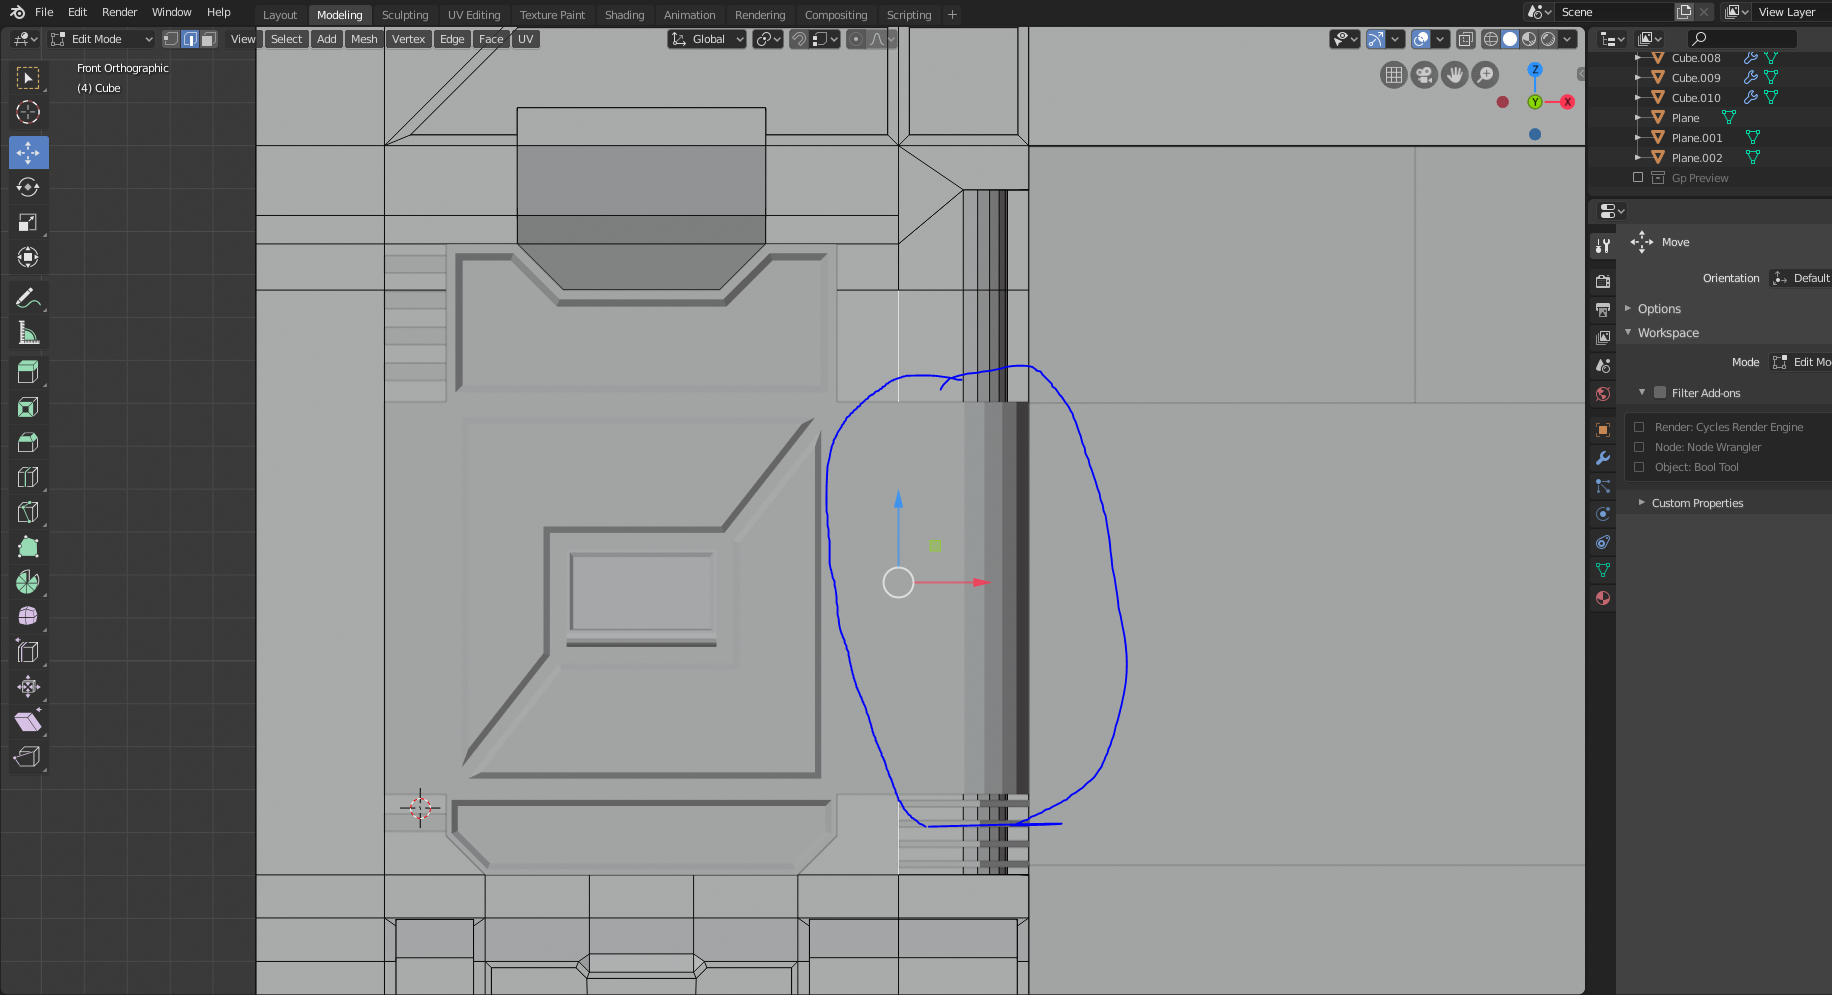Select the Rotate tool
Viewport: 1832px width, 995px height.
pyautogui.click(x=28, y=187)
